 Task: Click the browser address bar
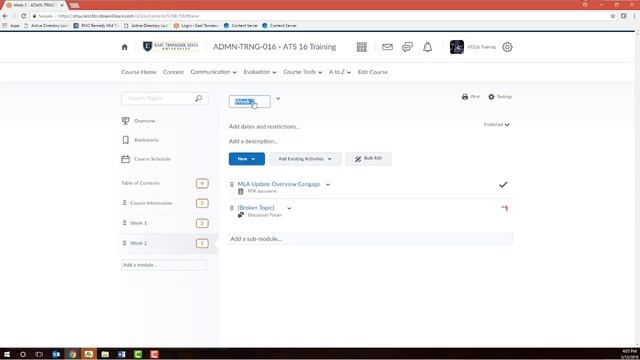(x=318, y=16)
